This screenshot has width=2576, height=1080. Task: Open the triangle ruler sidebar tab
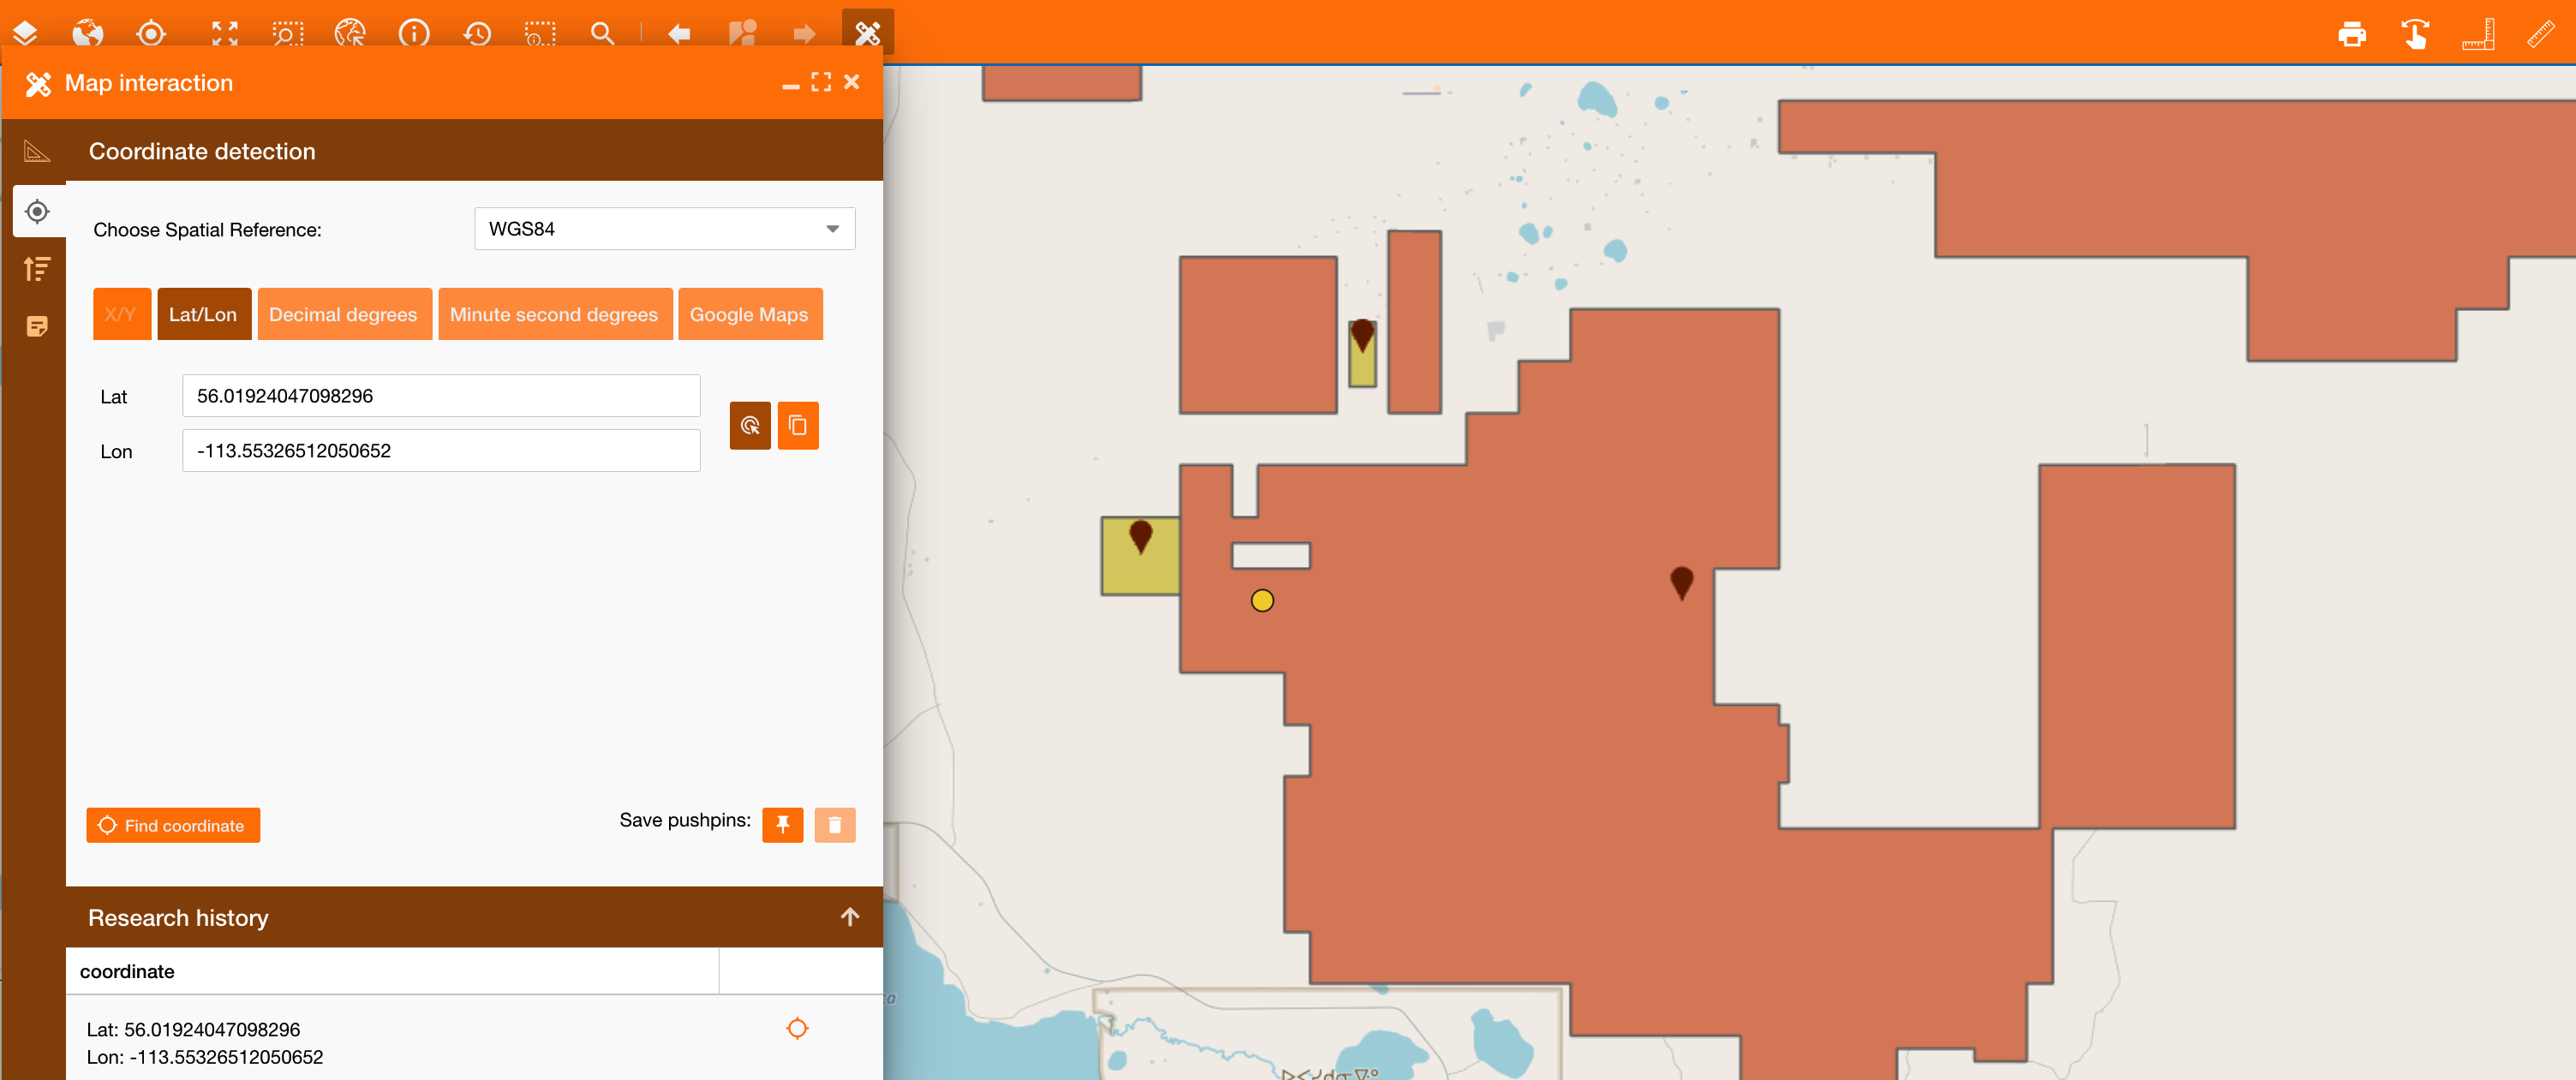[37, 152]
